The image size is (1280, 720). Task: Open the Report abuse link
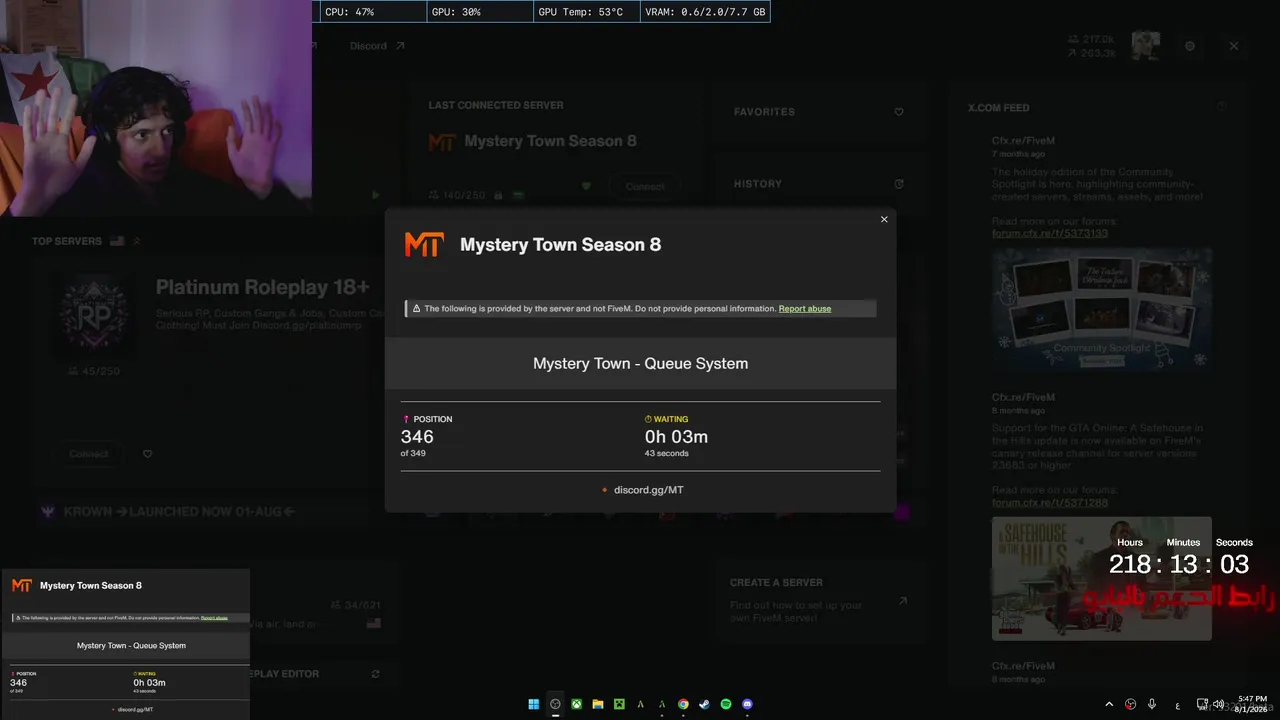805,309
